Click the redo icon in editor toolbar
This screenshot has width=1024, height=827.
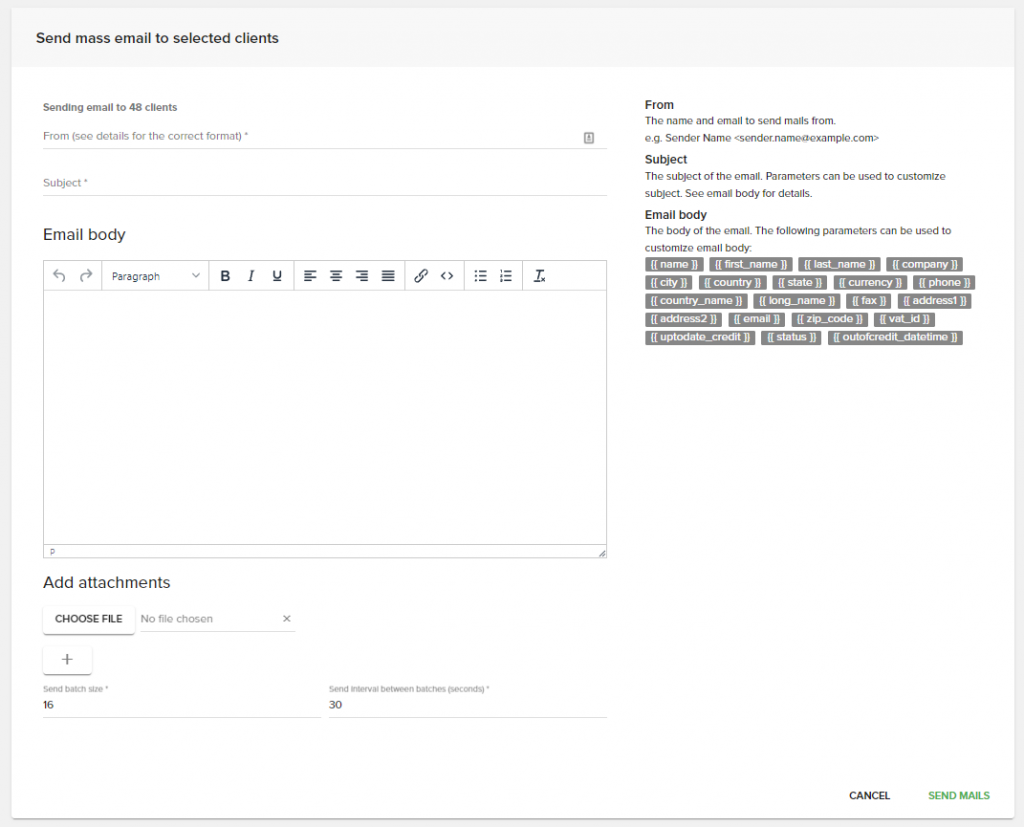86,276
